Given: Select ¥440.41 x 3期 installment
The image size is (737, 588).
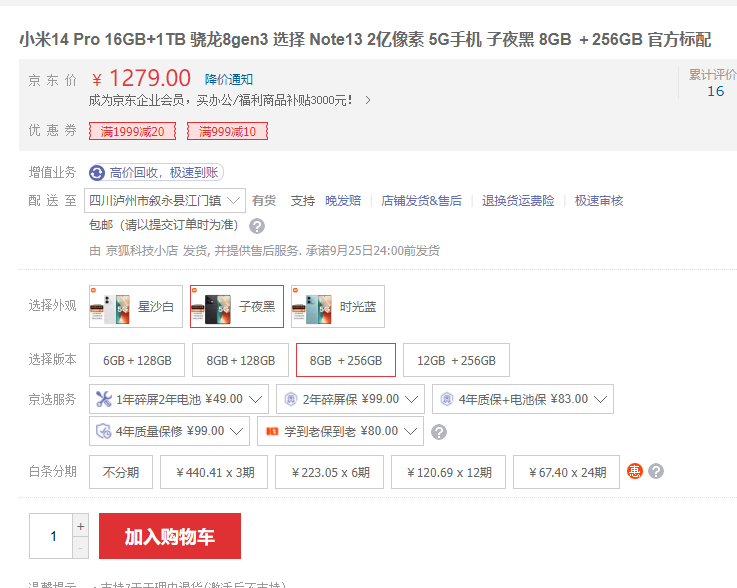Looking at the screenshot, I should (214, 472).
